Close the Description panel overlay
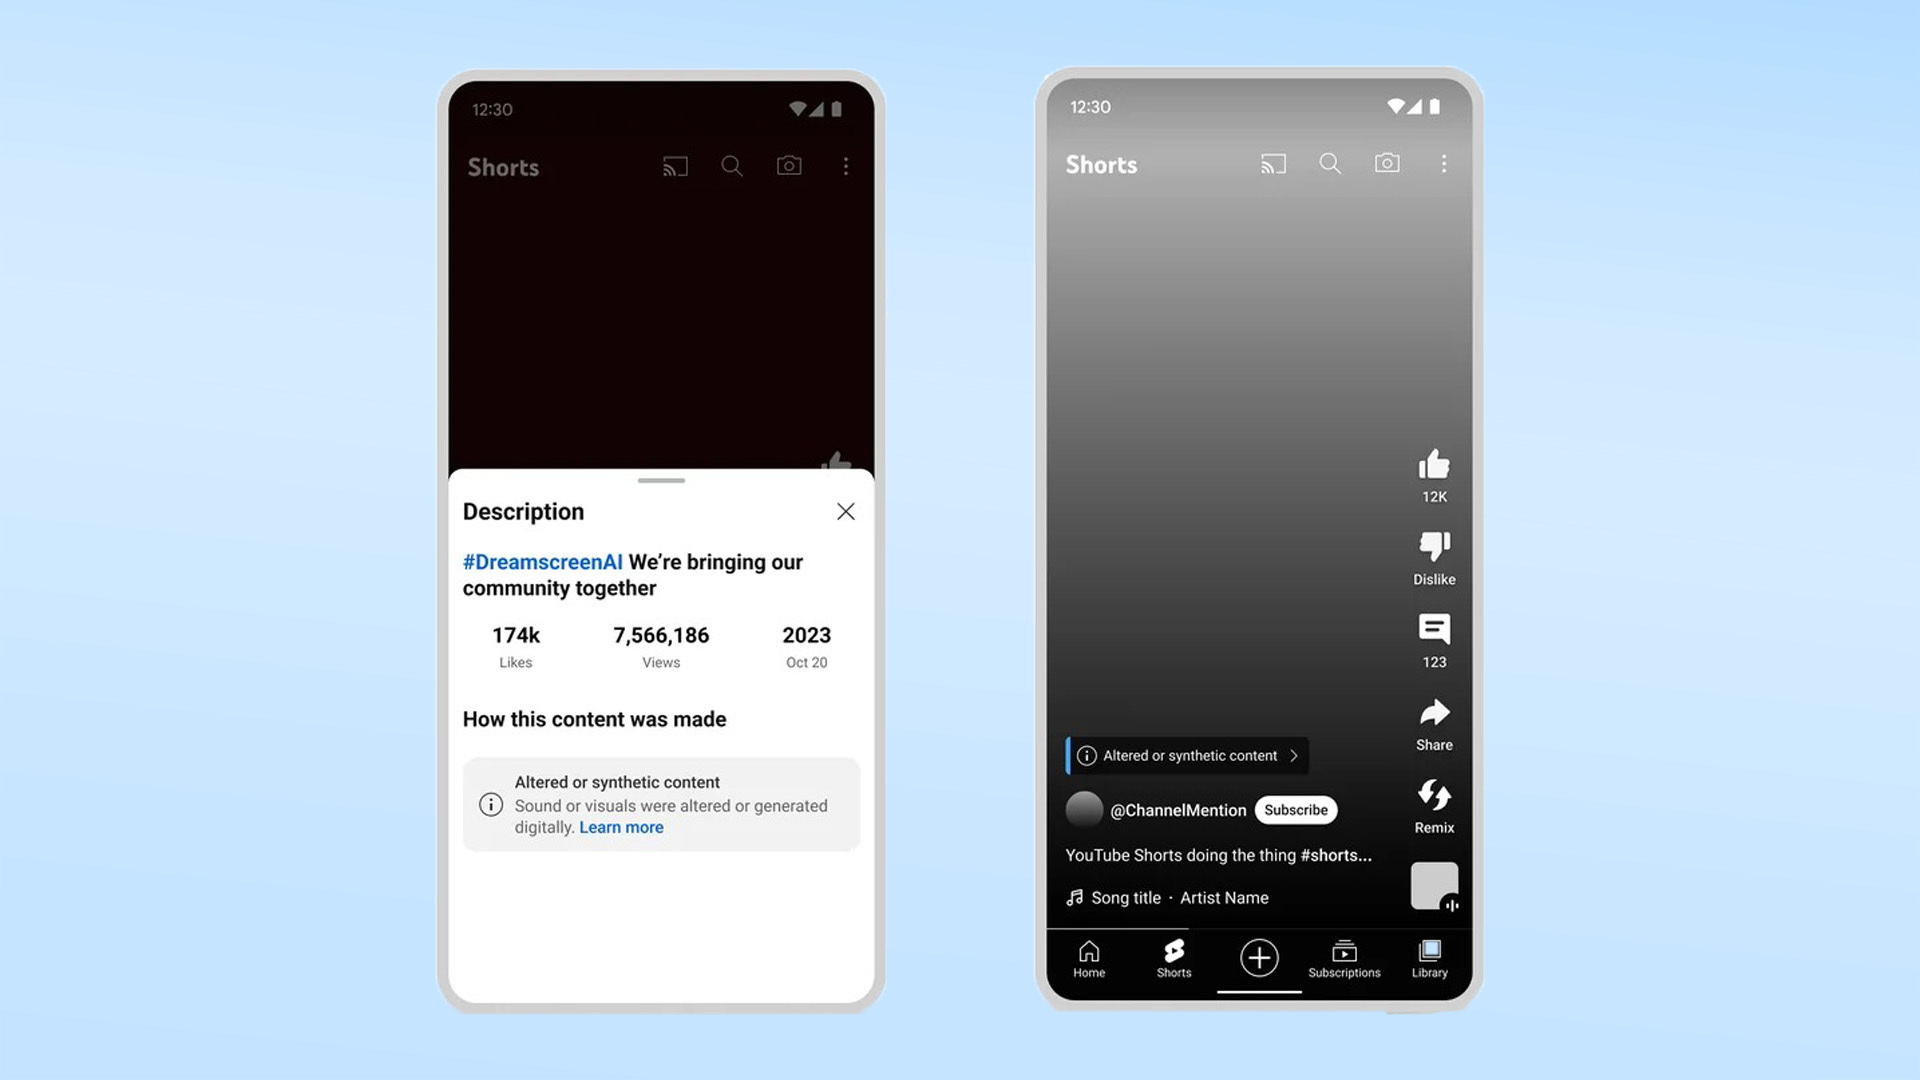1920x1080 pixels. pos(845,510)
